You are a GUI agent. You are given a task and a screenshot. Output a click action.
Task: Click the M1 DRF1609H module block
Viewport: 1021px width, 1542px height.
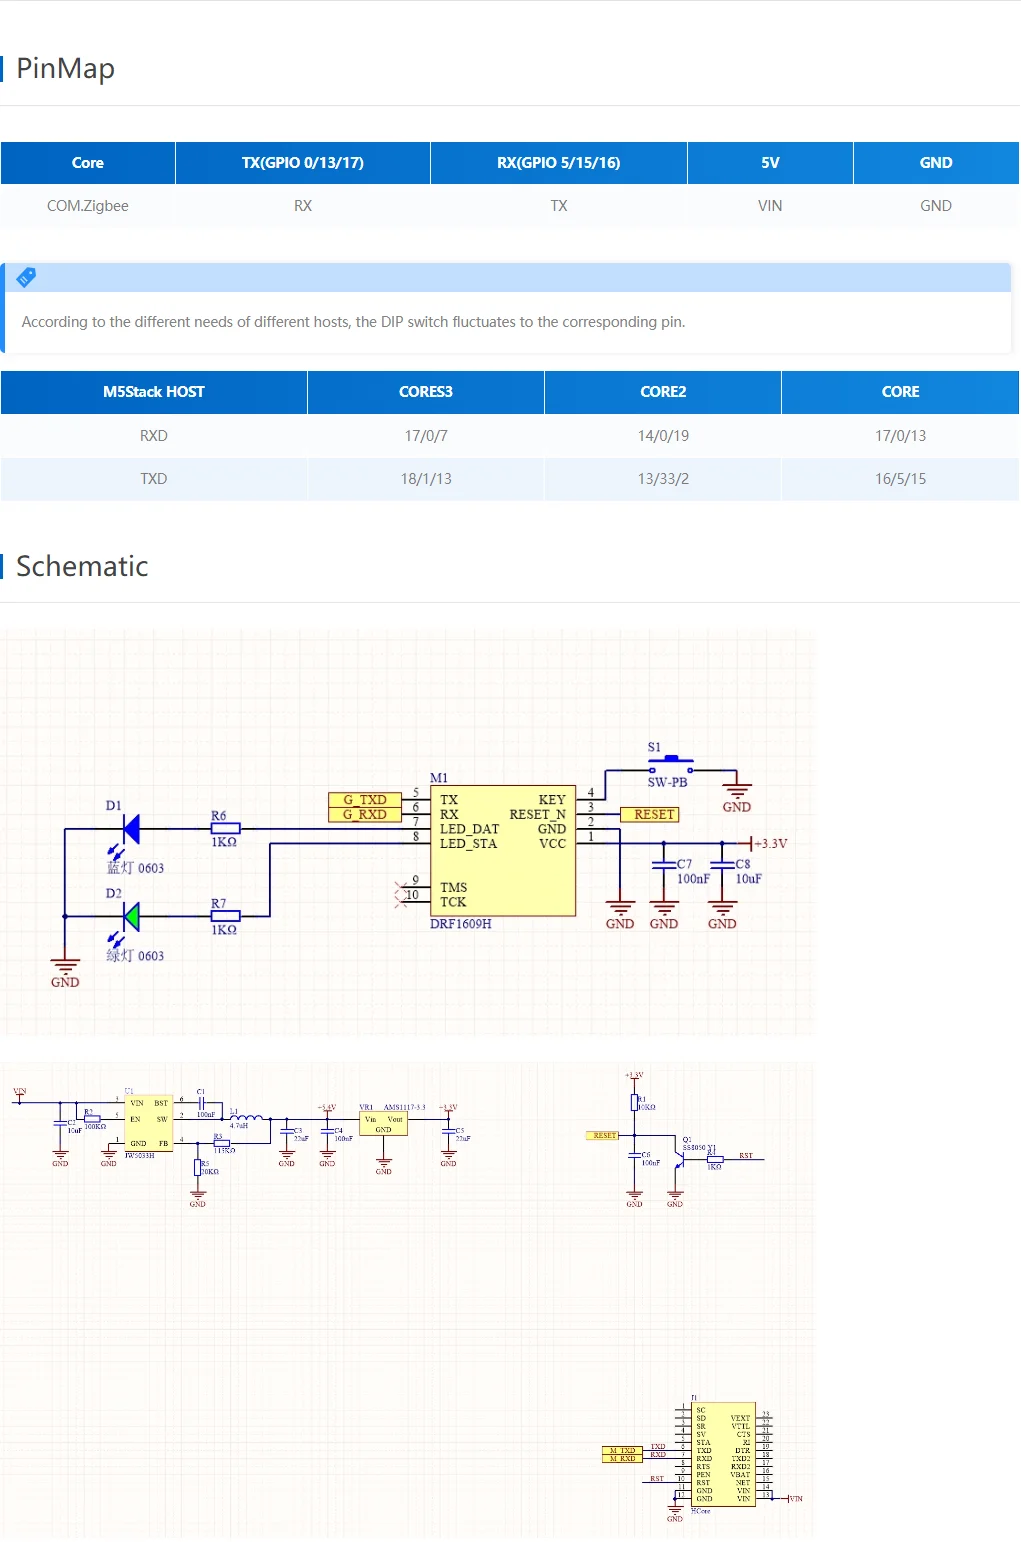pos(503,850)
